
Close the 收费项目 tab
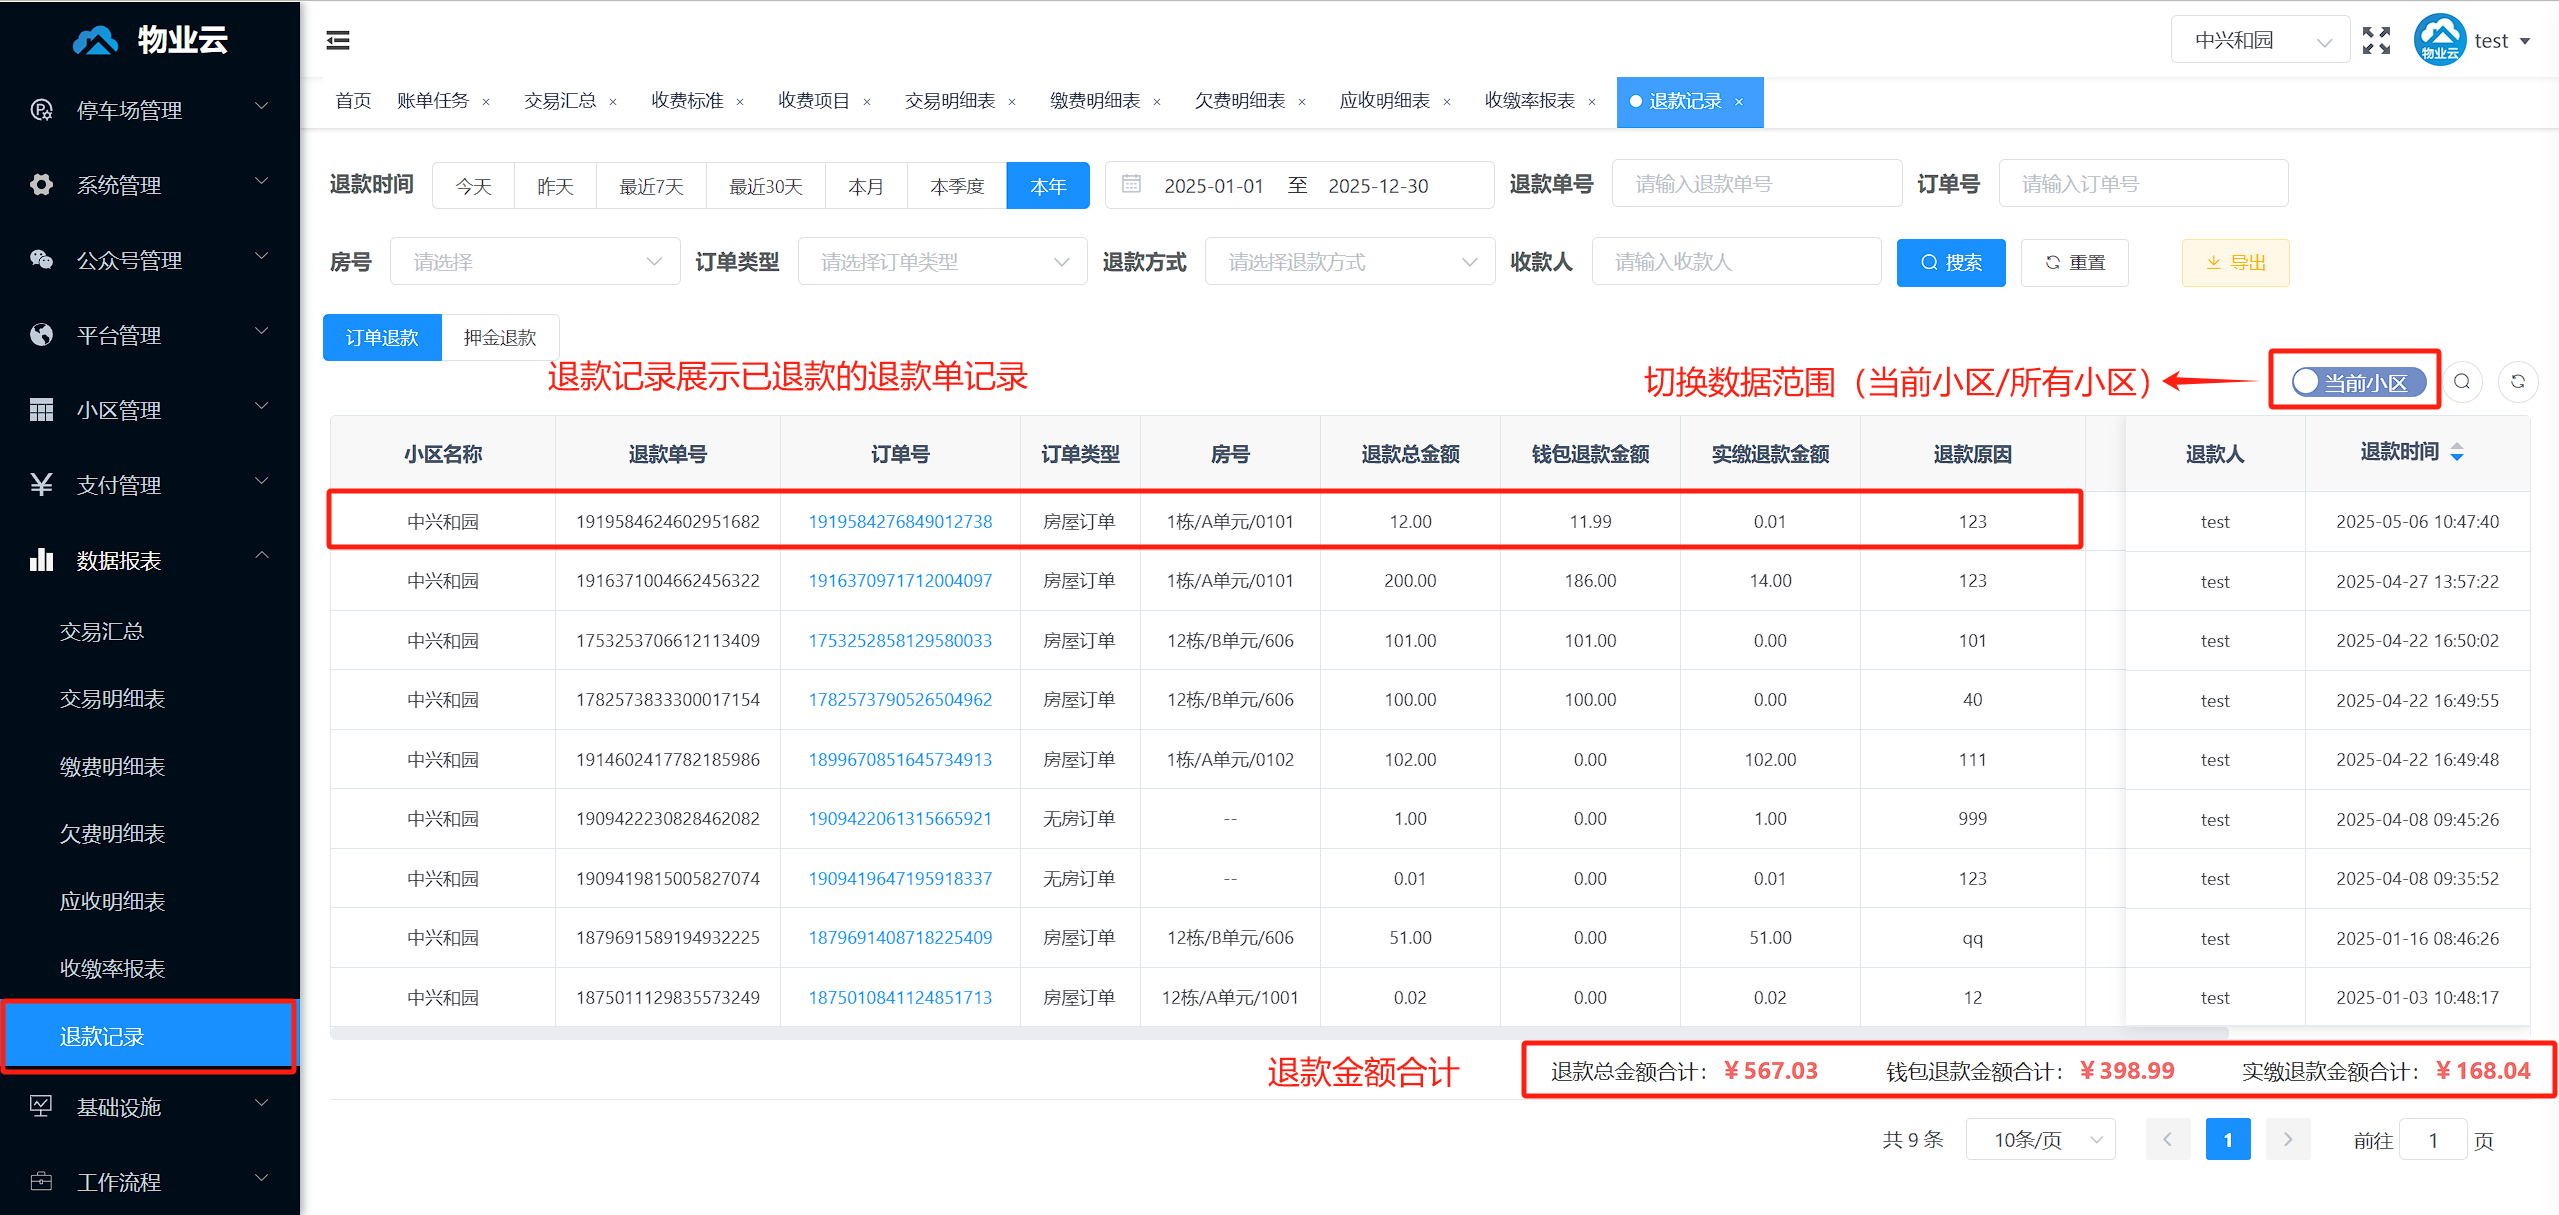click(x=867, y=102)
